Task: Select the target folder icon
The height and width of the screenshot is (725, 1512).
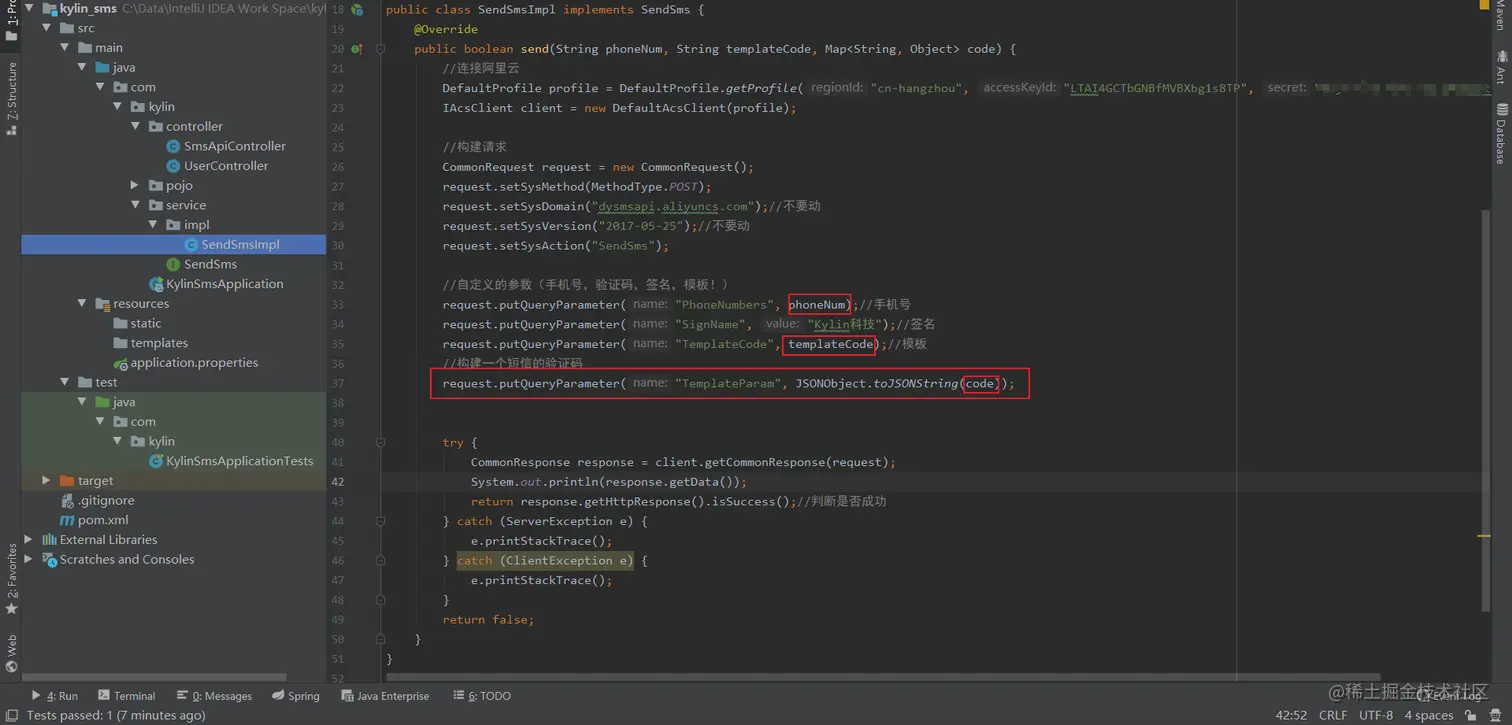Action: point(67,481)
